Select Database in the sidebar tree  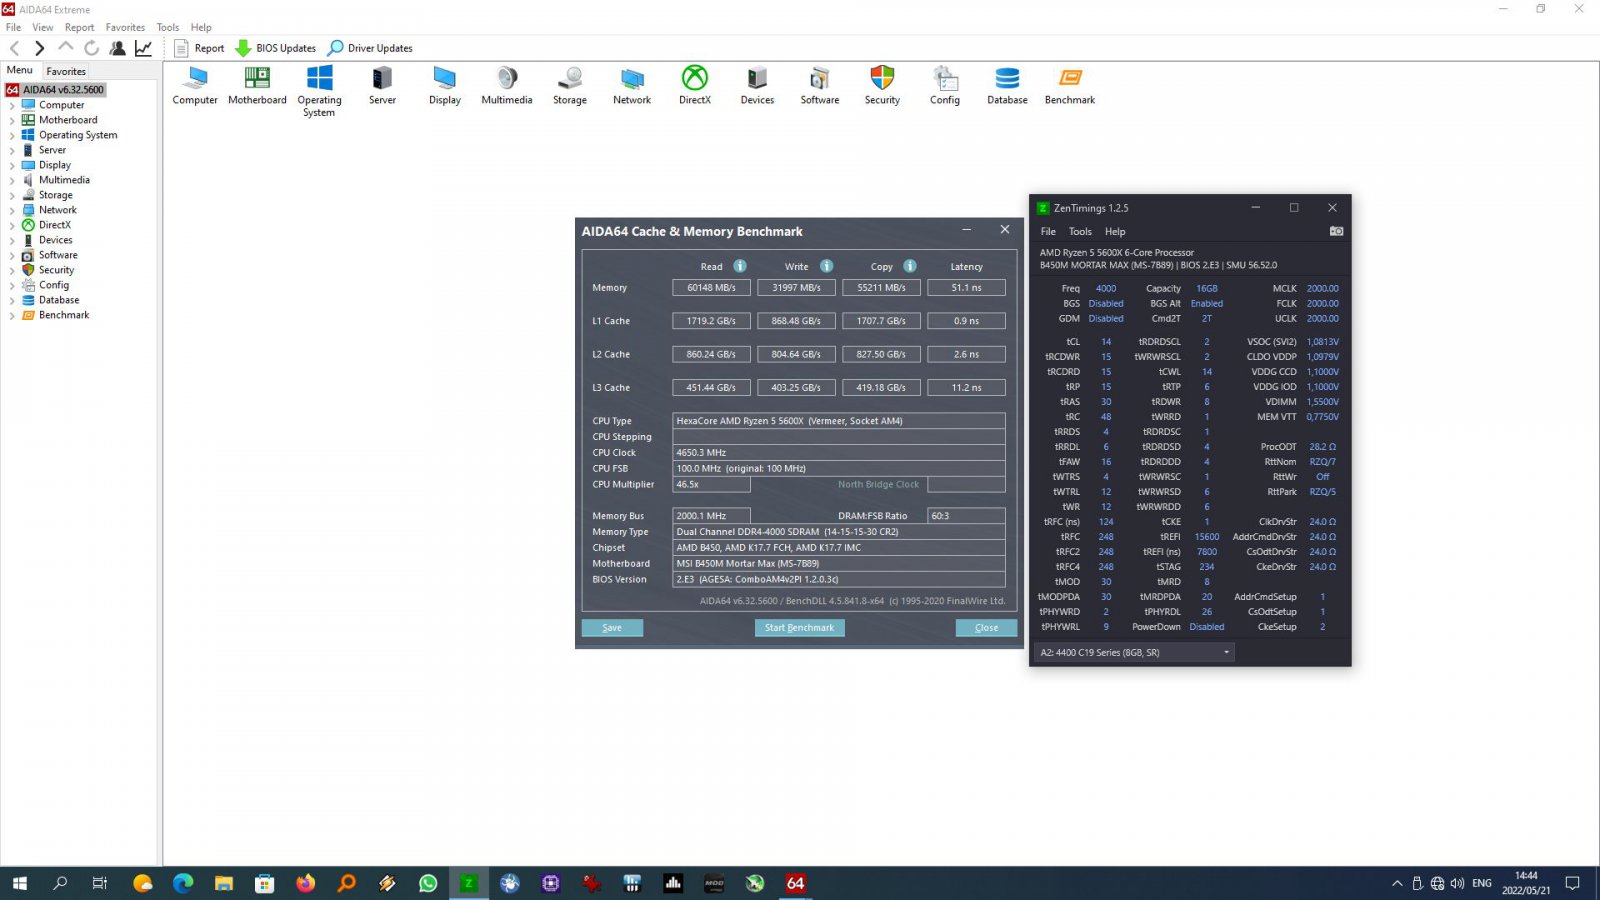[x=59, y=300]
